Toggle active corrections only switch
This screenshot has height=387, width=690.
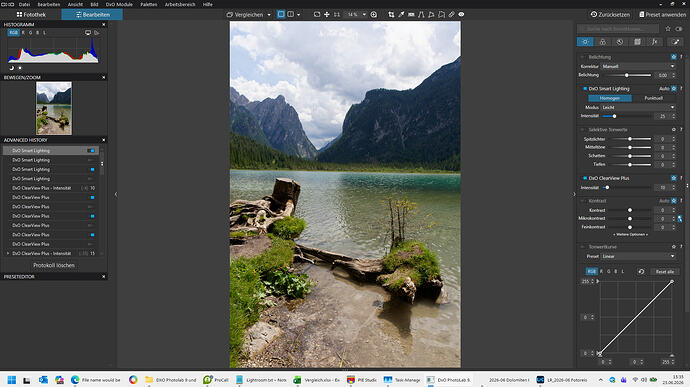pos(679,29)
